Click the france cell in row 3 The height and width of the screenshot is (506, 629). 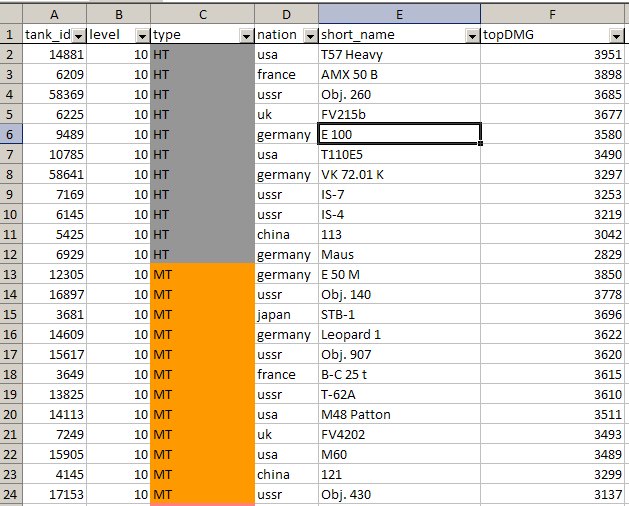[286, 74]
